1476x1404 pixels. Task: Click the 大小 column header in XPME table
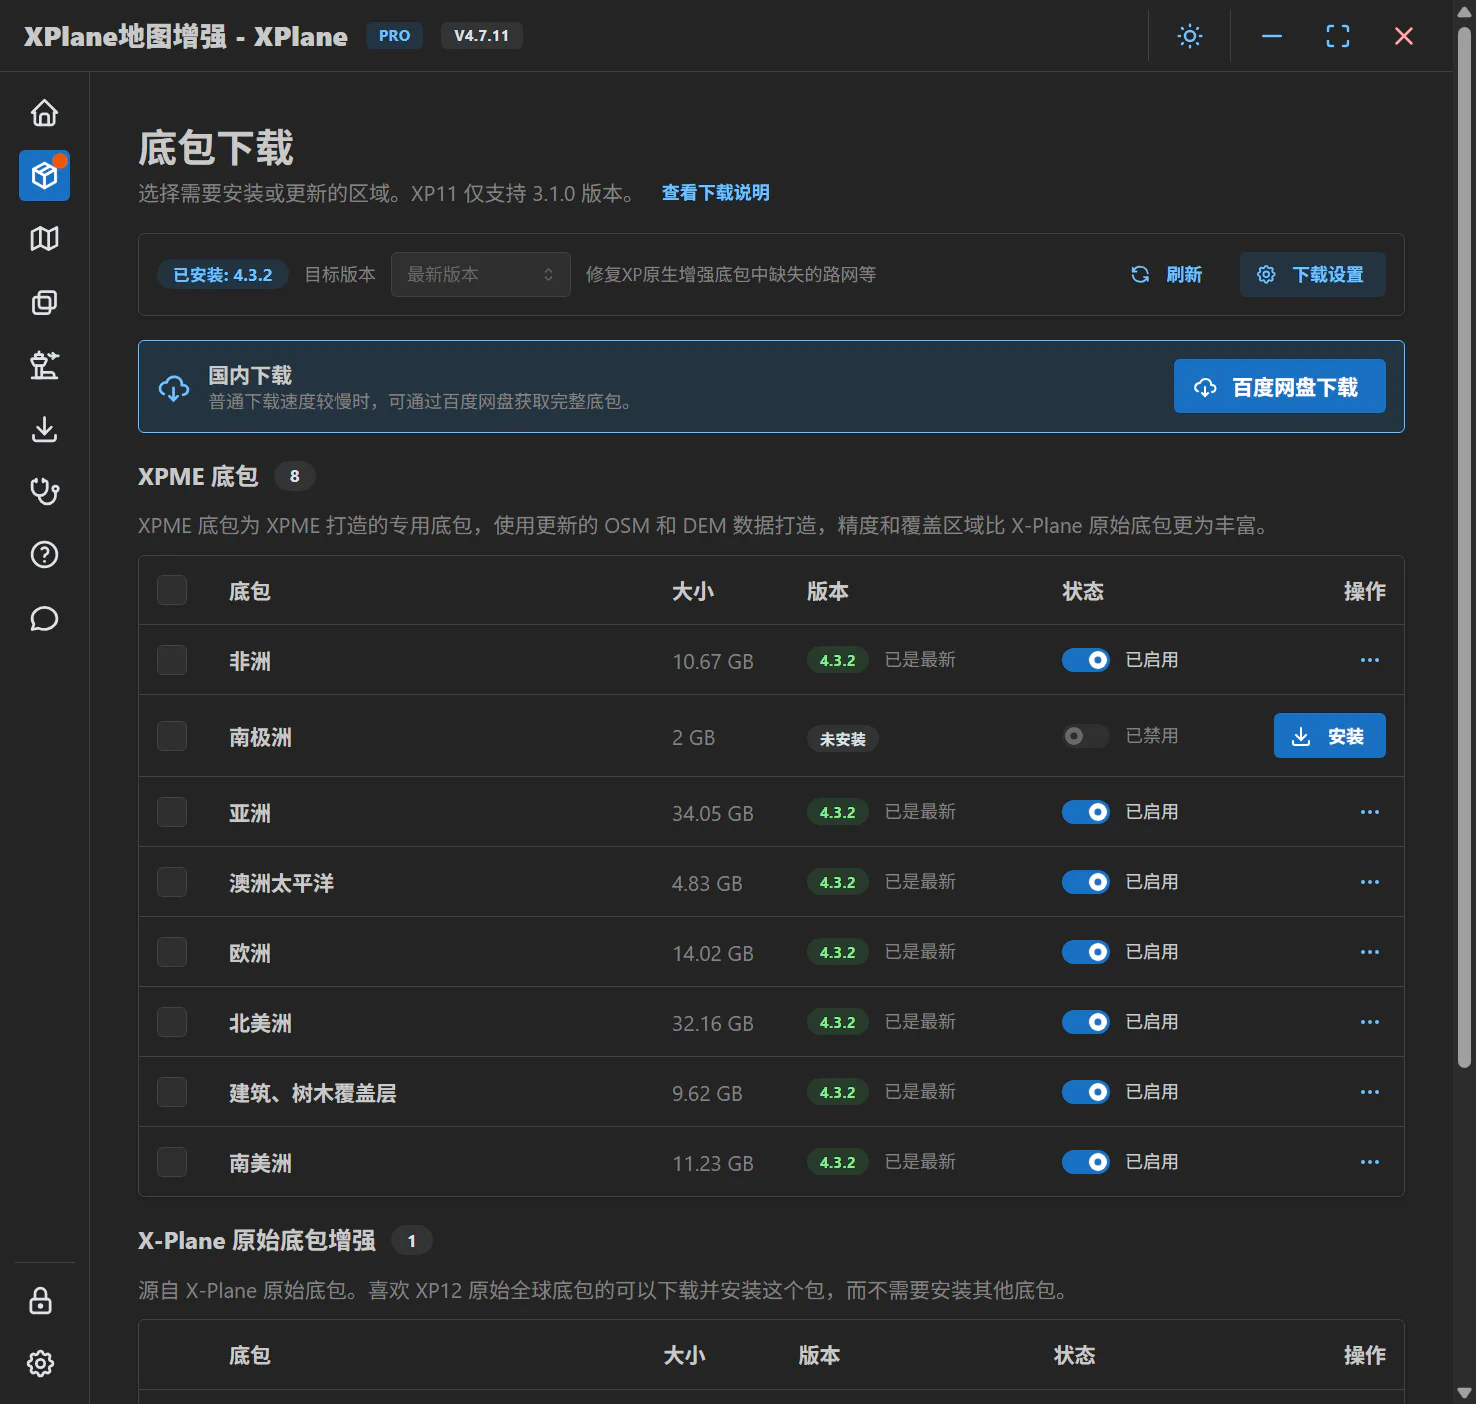tap(693, 591)
